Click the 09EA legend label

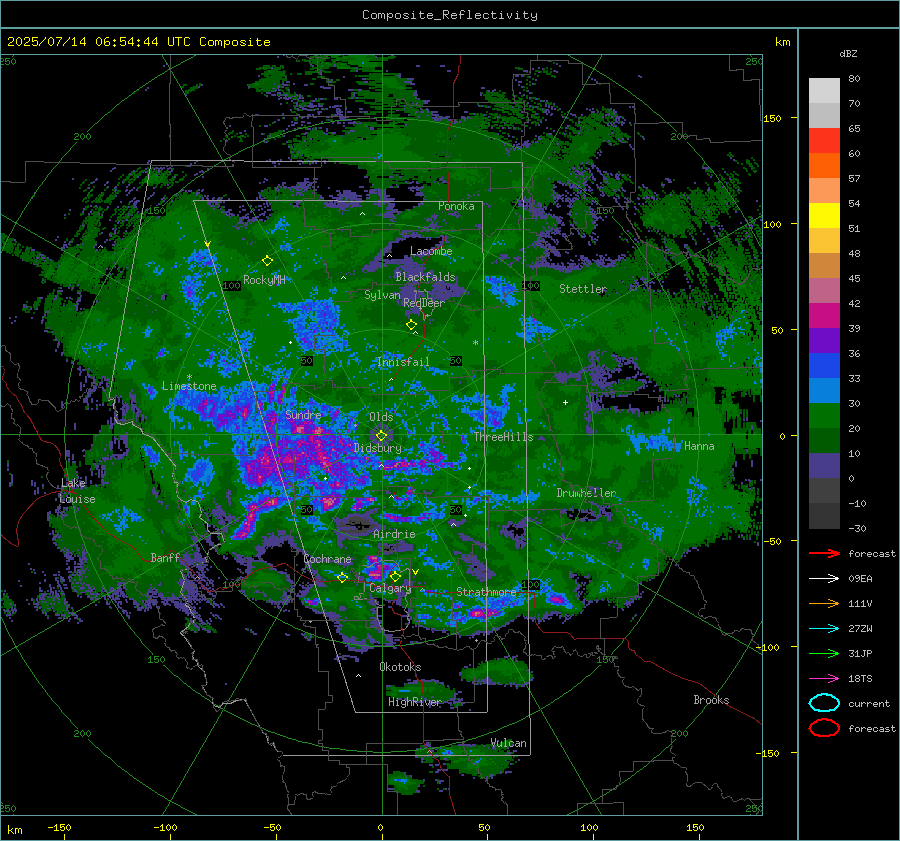coord(860,579)
